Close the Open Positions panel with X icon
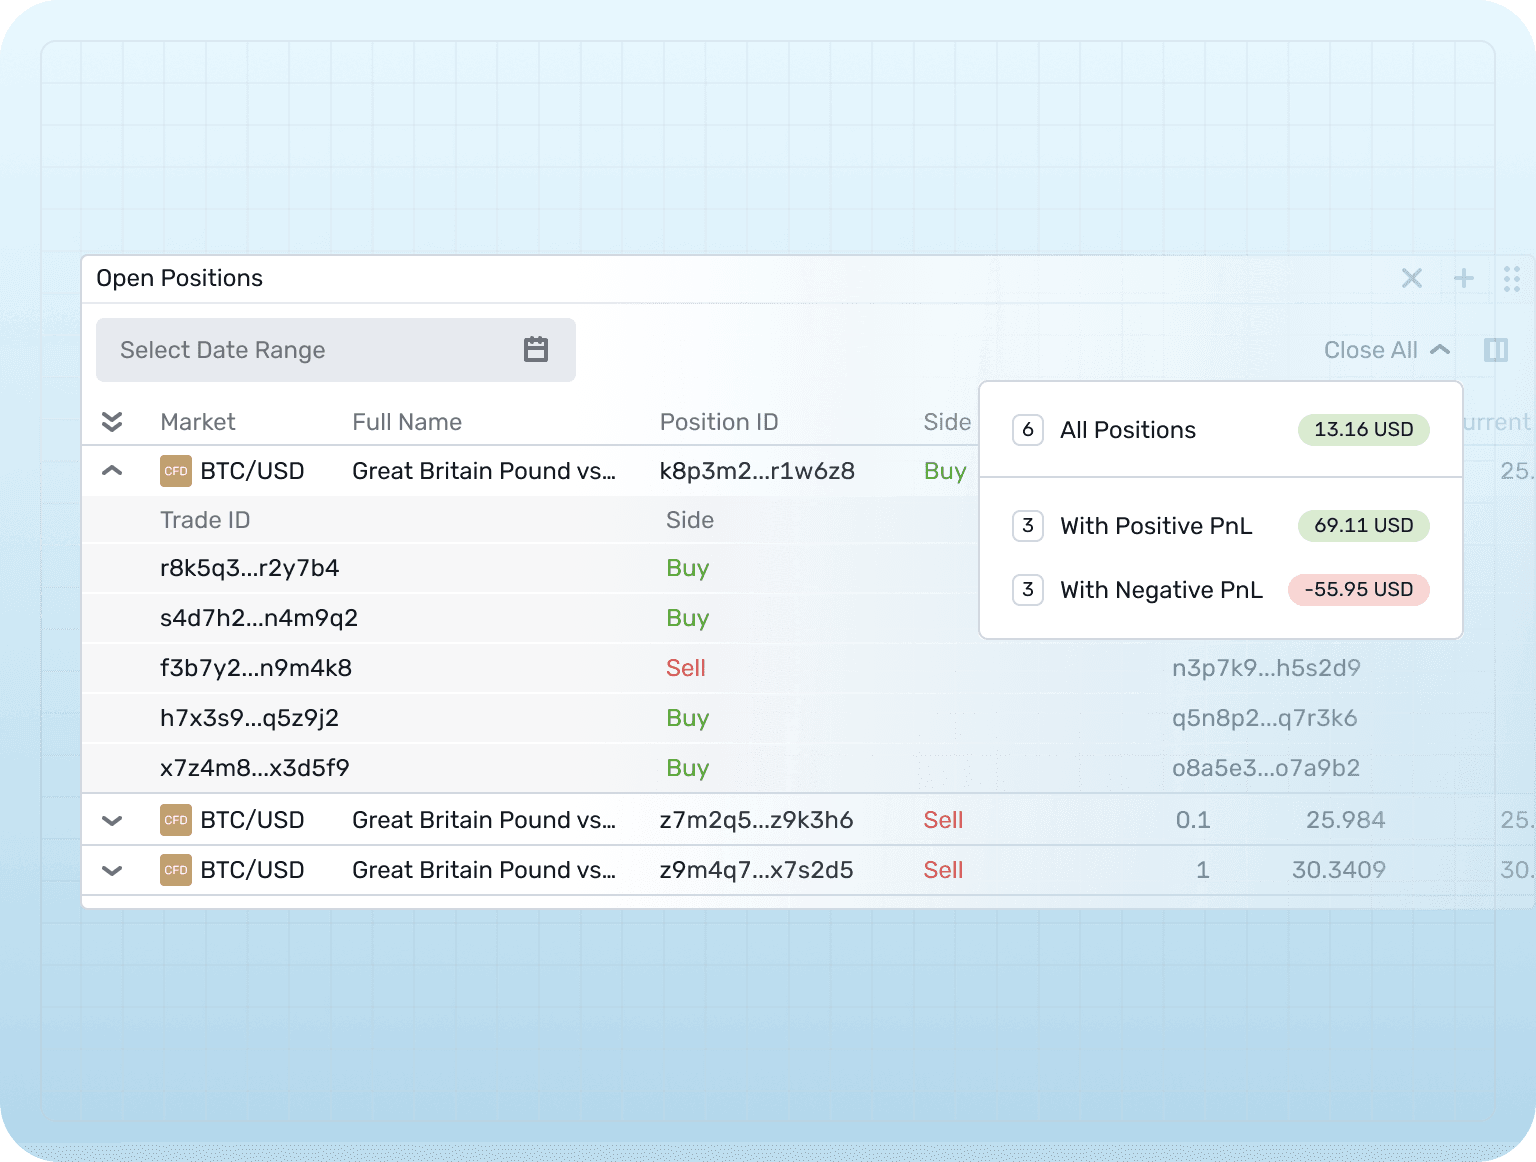 point(1412,278)
